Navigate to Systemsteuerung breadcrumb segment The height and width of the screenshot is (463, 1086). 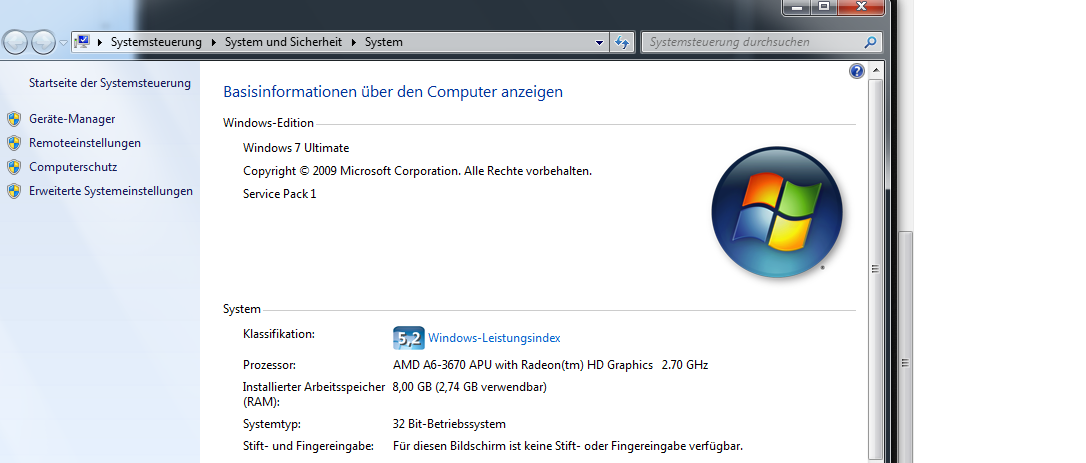156,42
